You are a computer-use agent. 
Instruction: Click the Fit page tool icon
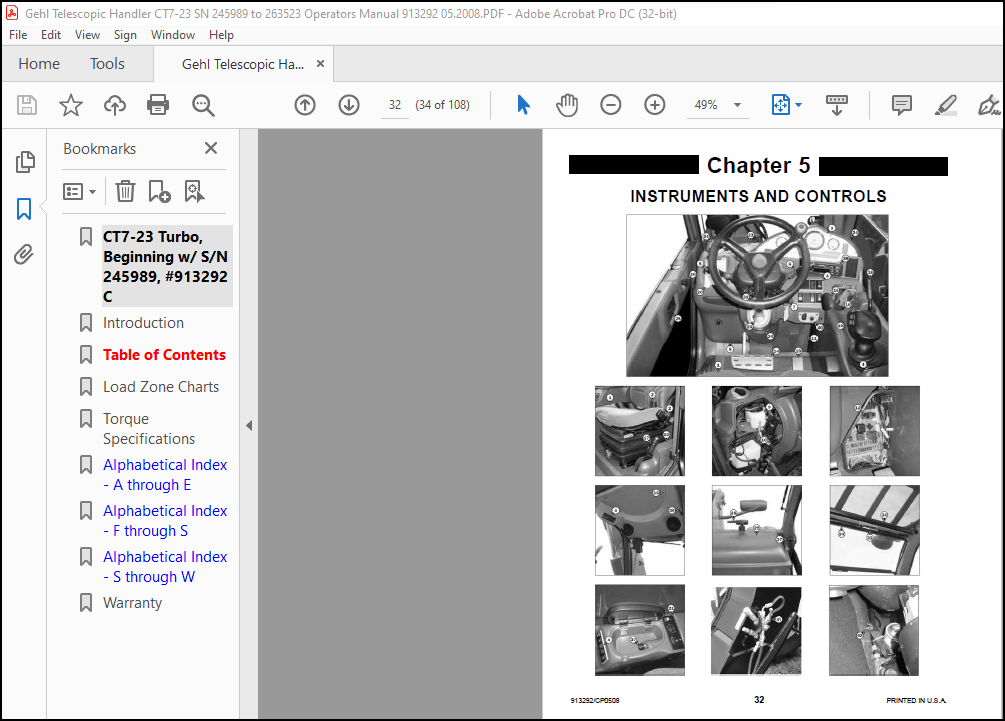tap(781, 104)
